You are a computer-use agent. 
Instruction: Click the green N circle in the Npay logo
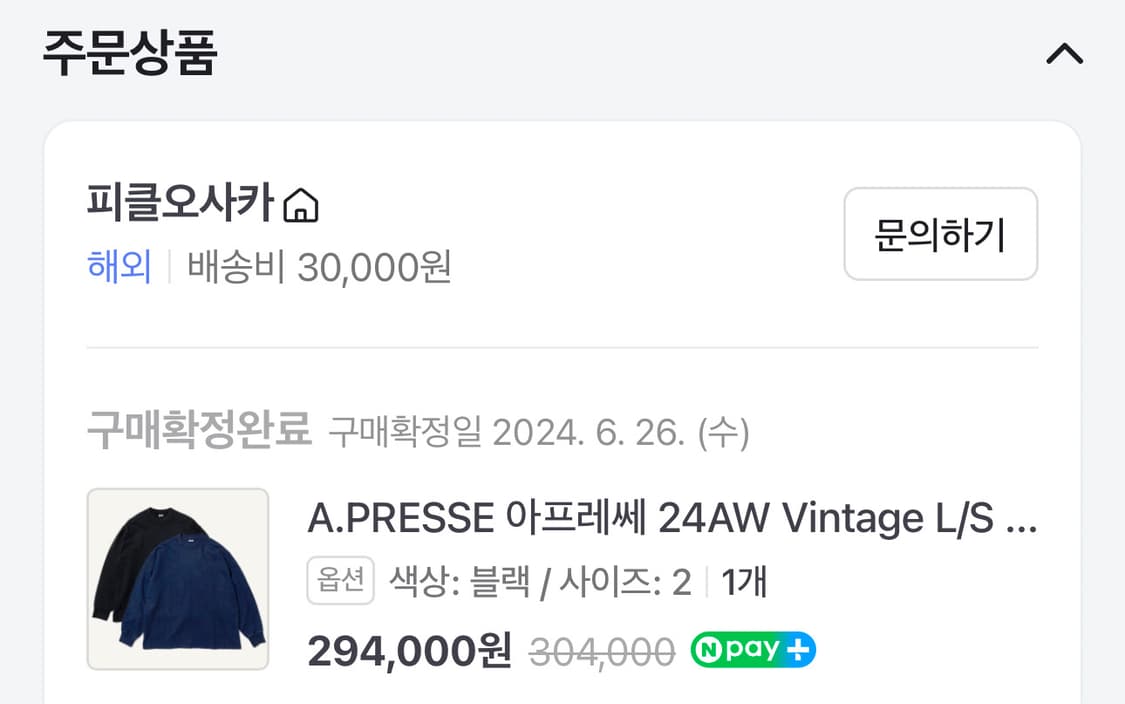coord(710,649)
